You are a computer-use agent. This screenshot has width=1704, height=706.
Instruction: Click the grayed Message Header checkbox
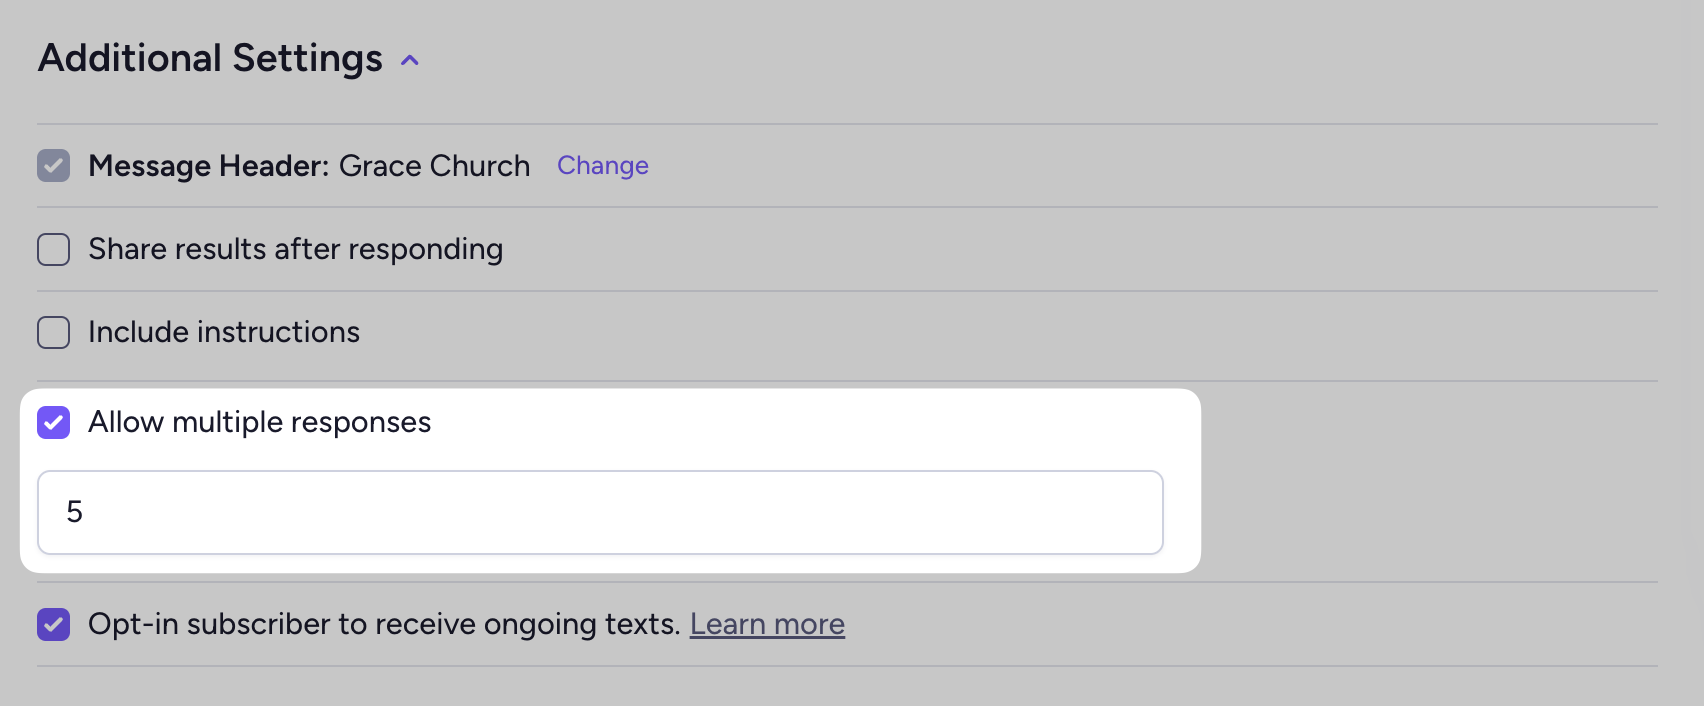coord(54,166)
